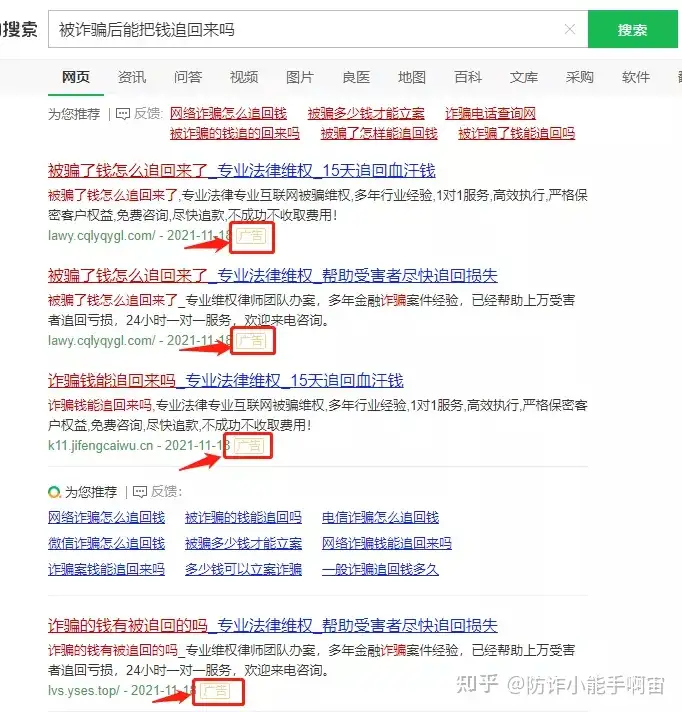Switch to the 资讯 tab
Screen dimensions: 682x712
(x=132, y=77)
